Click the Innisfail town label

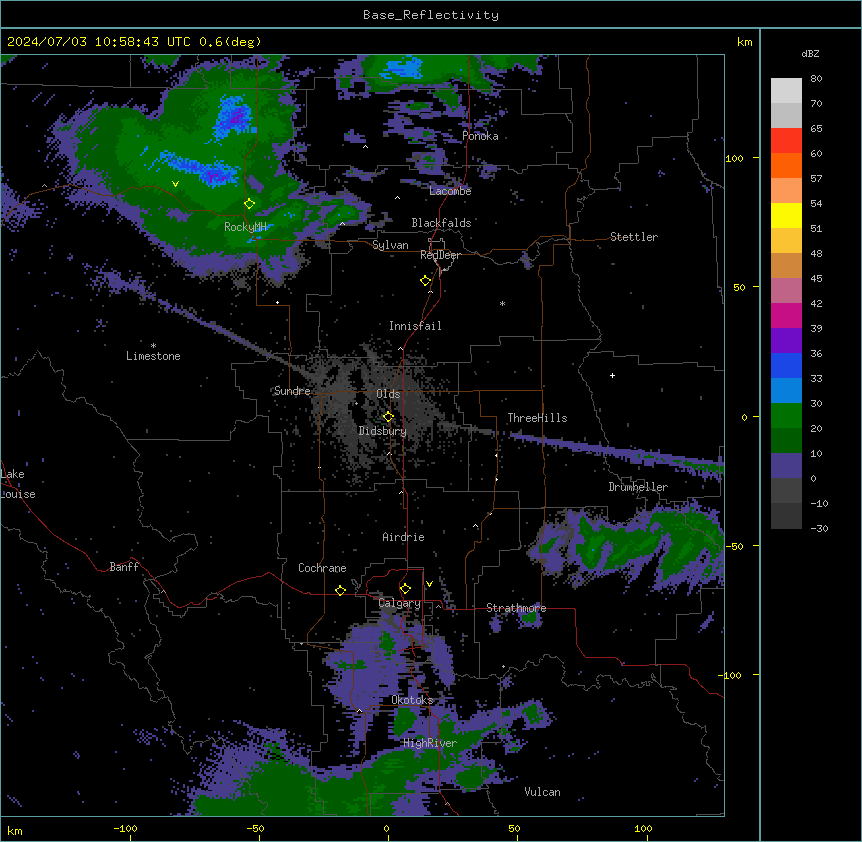pyautogui.click(x=416, y=326)
